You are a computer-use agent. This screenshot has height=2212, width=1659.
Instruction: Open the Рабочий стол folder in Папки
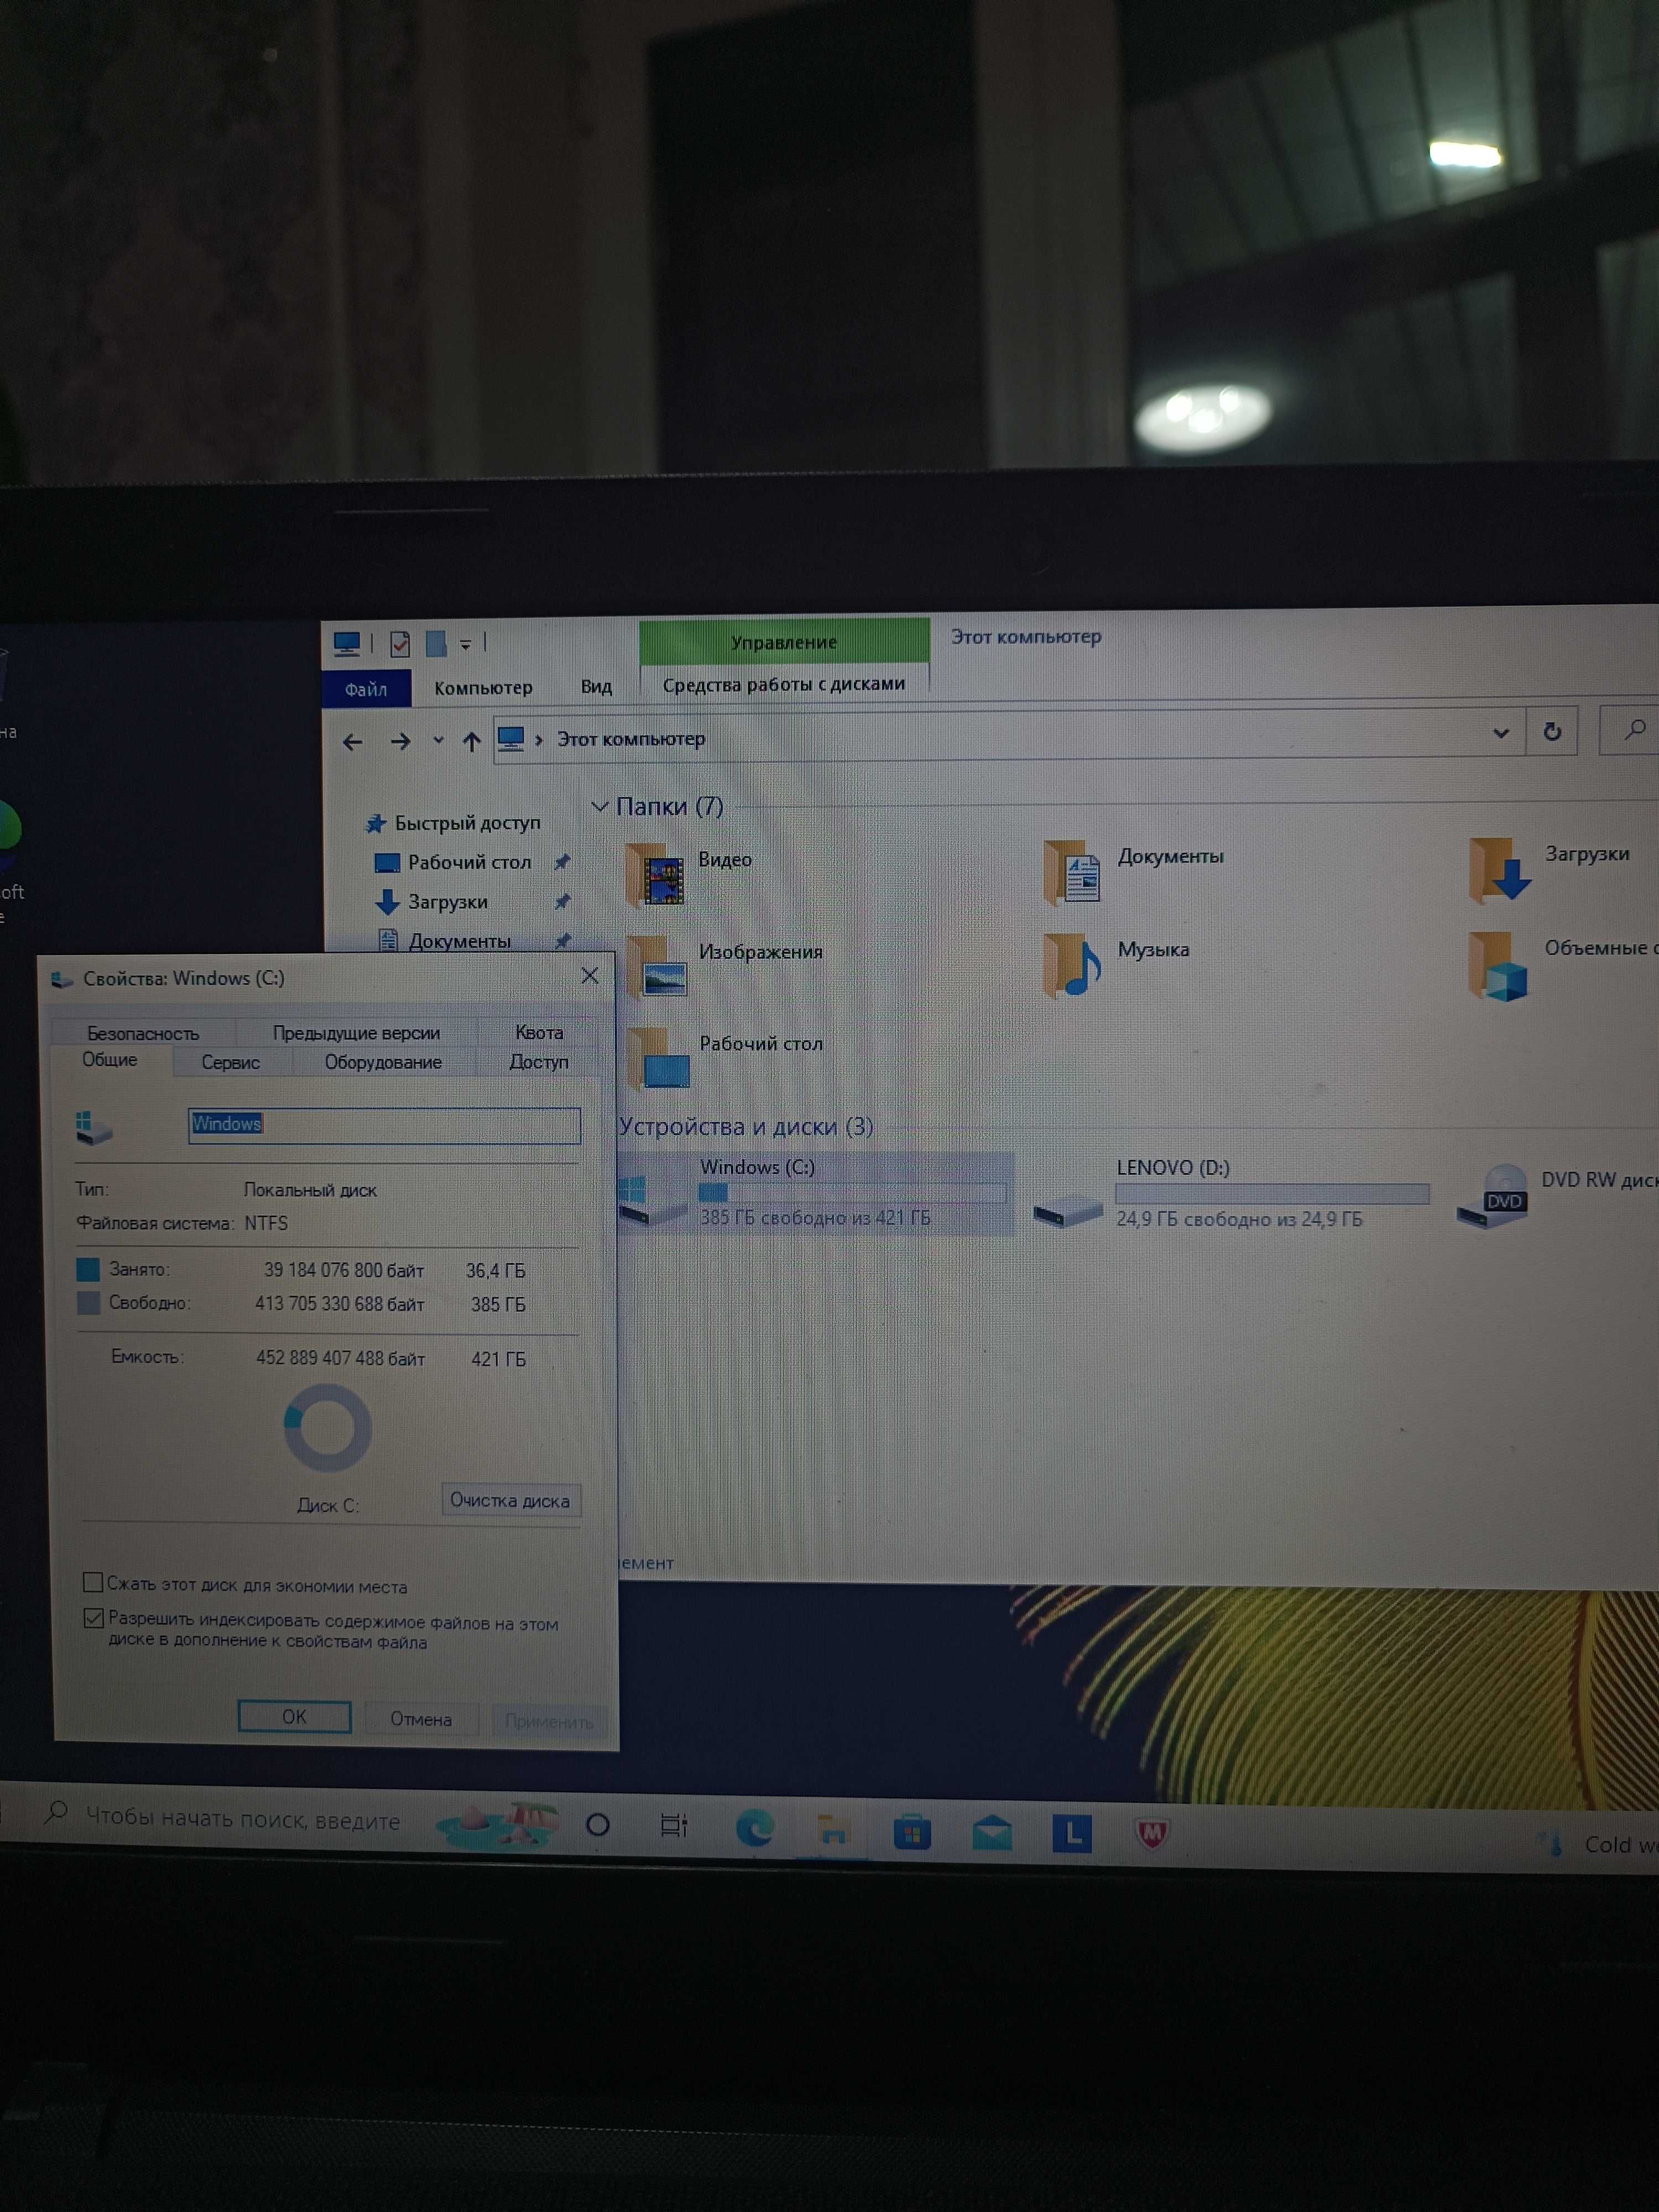657,1058
